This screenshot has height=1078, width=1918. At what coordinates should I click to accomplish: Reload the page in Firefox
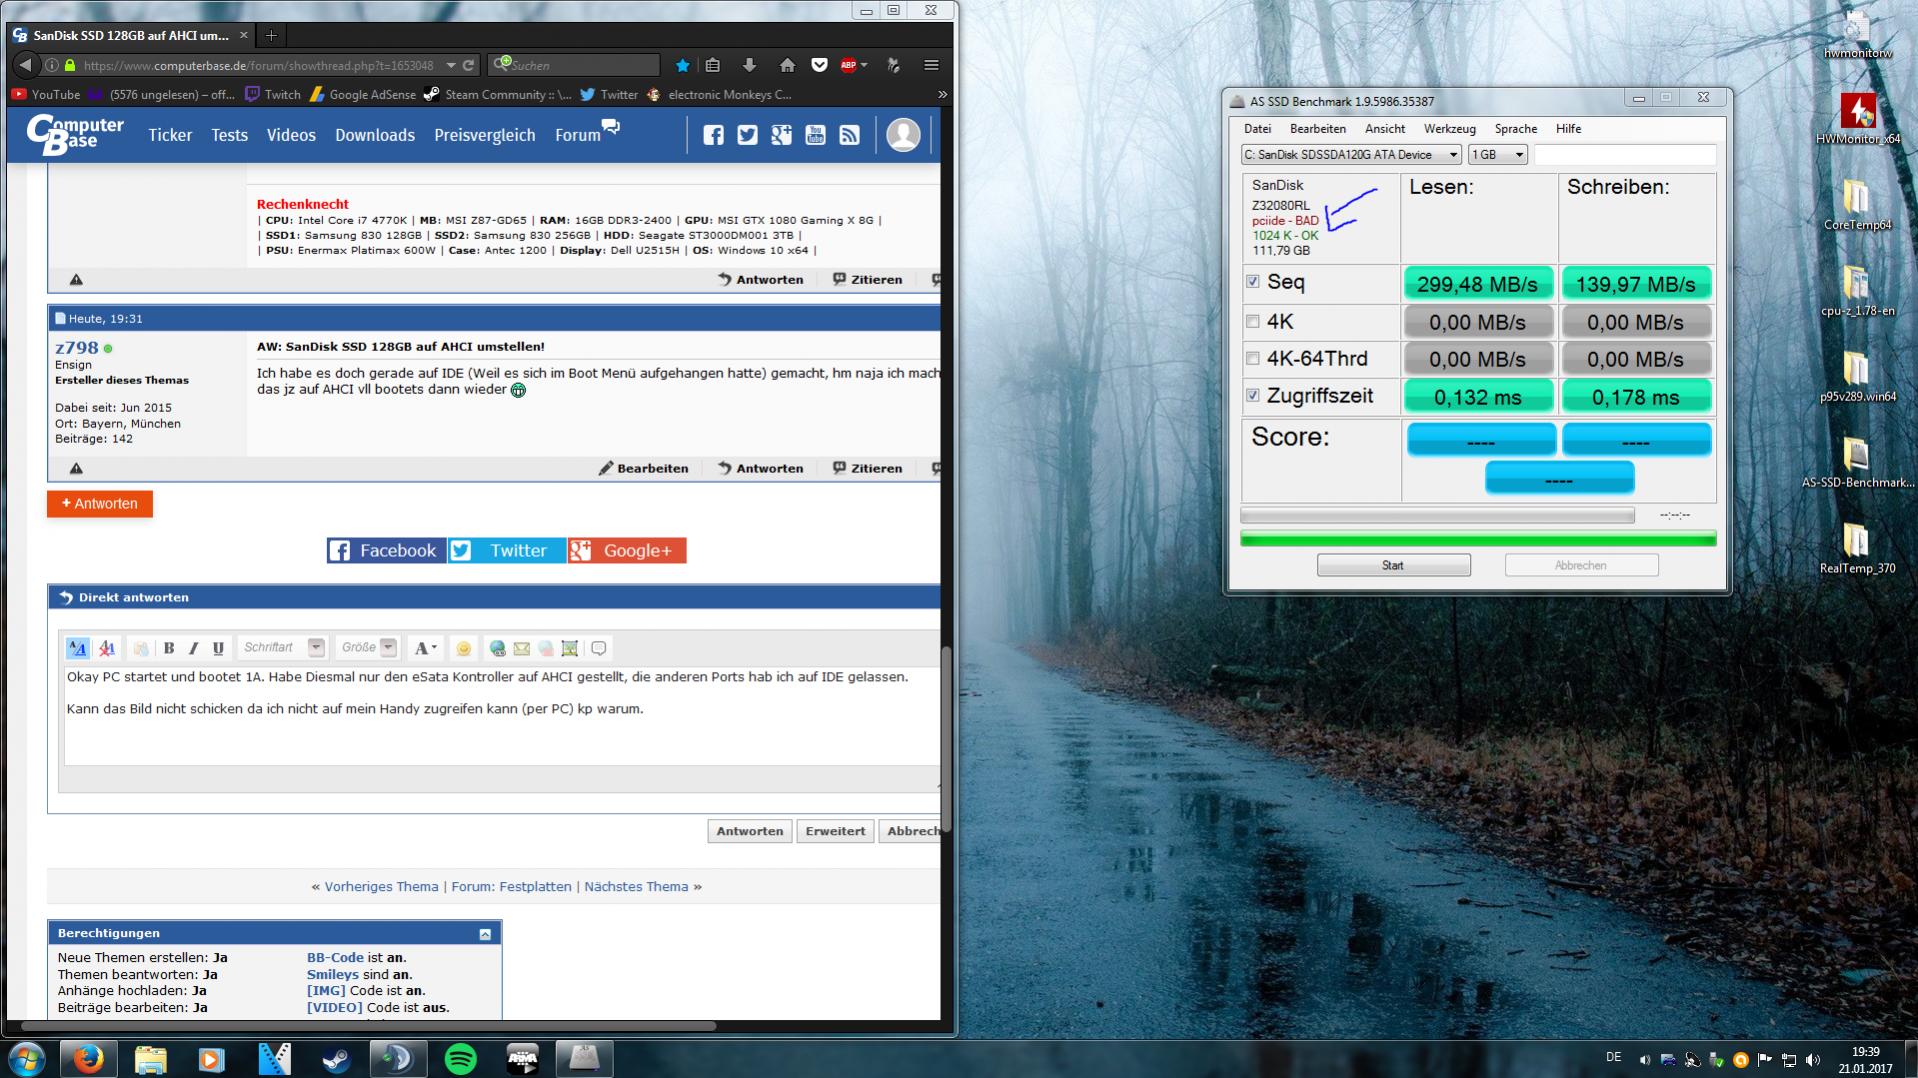(468, 65)
